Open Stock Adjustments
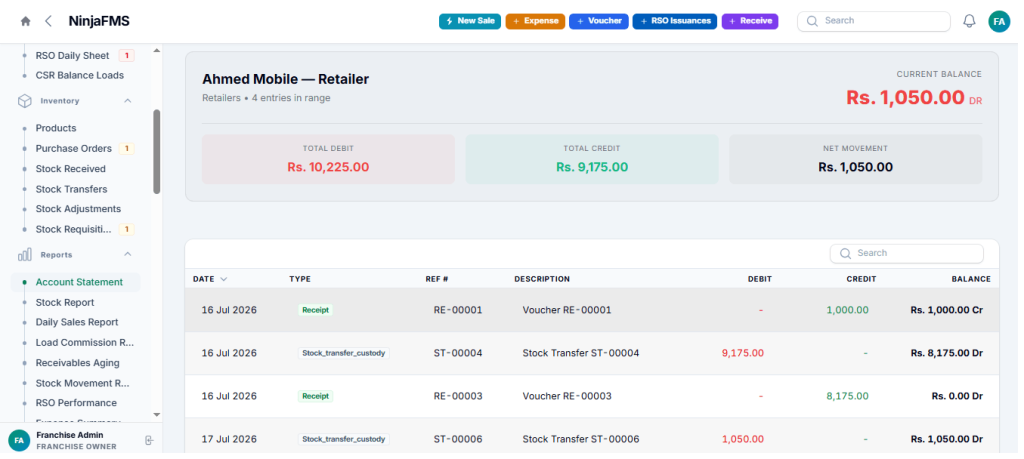The height and width of the screenshot is (459, 1024). click(78, 209)
